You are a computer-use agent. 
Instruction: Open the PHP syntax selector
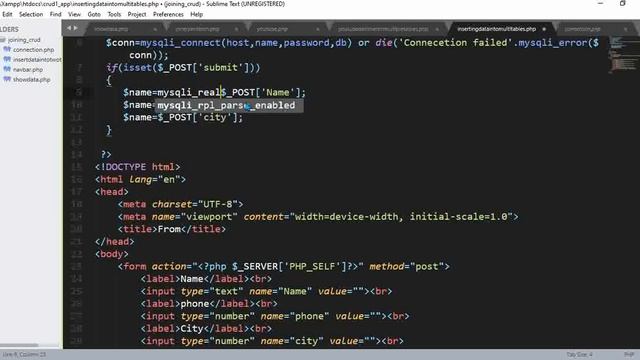pos(629,355)
